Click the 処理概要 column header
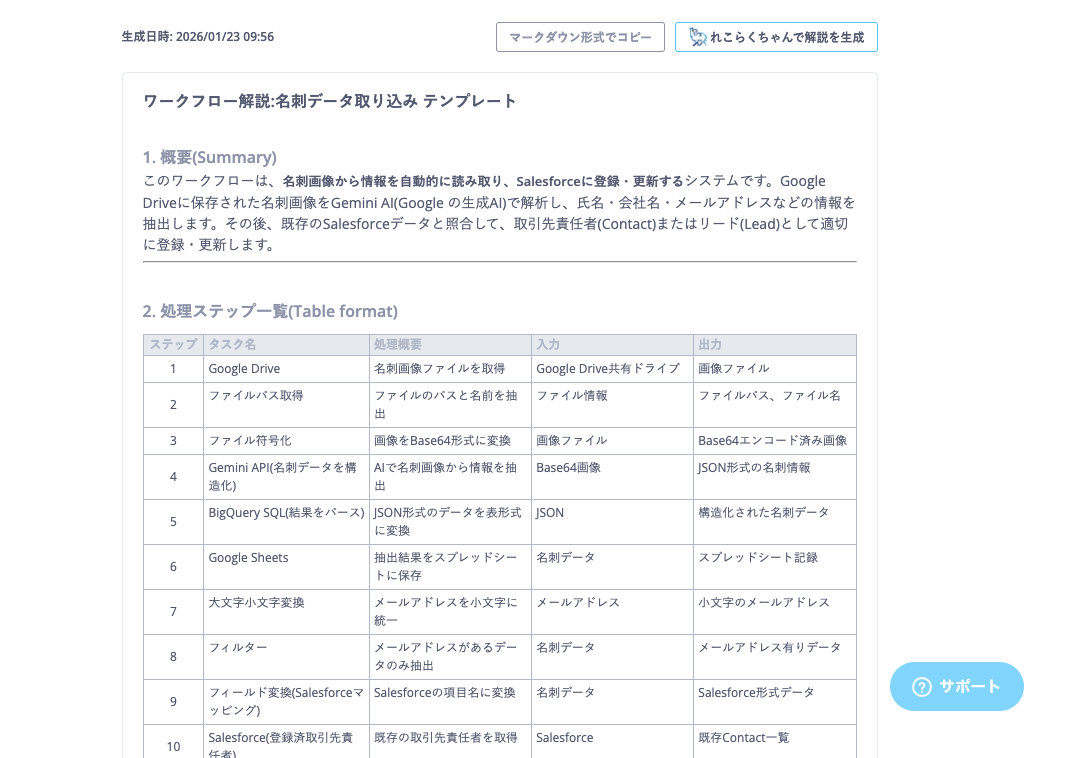The image size is (1068, 758). pos(398,344)
